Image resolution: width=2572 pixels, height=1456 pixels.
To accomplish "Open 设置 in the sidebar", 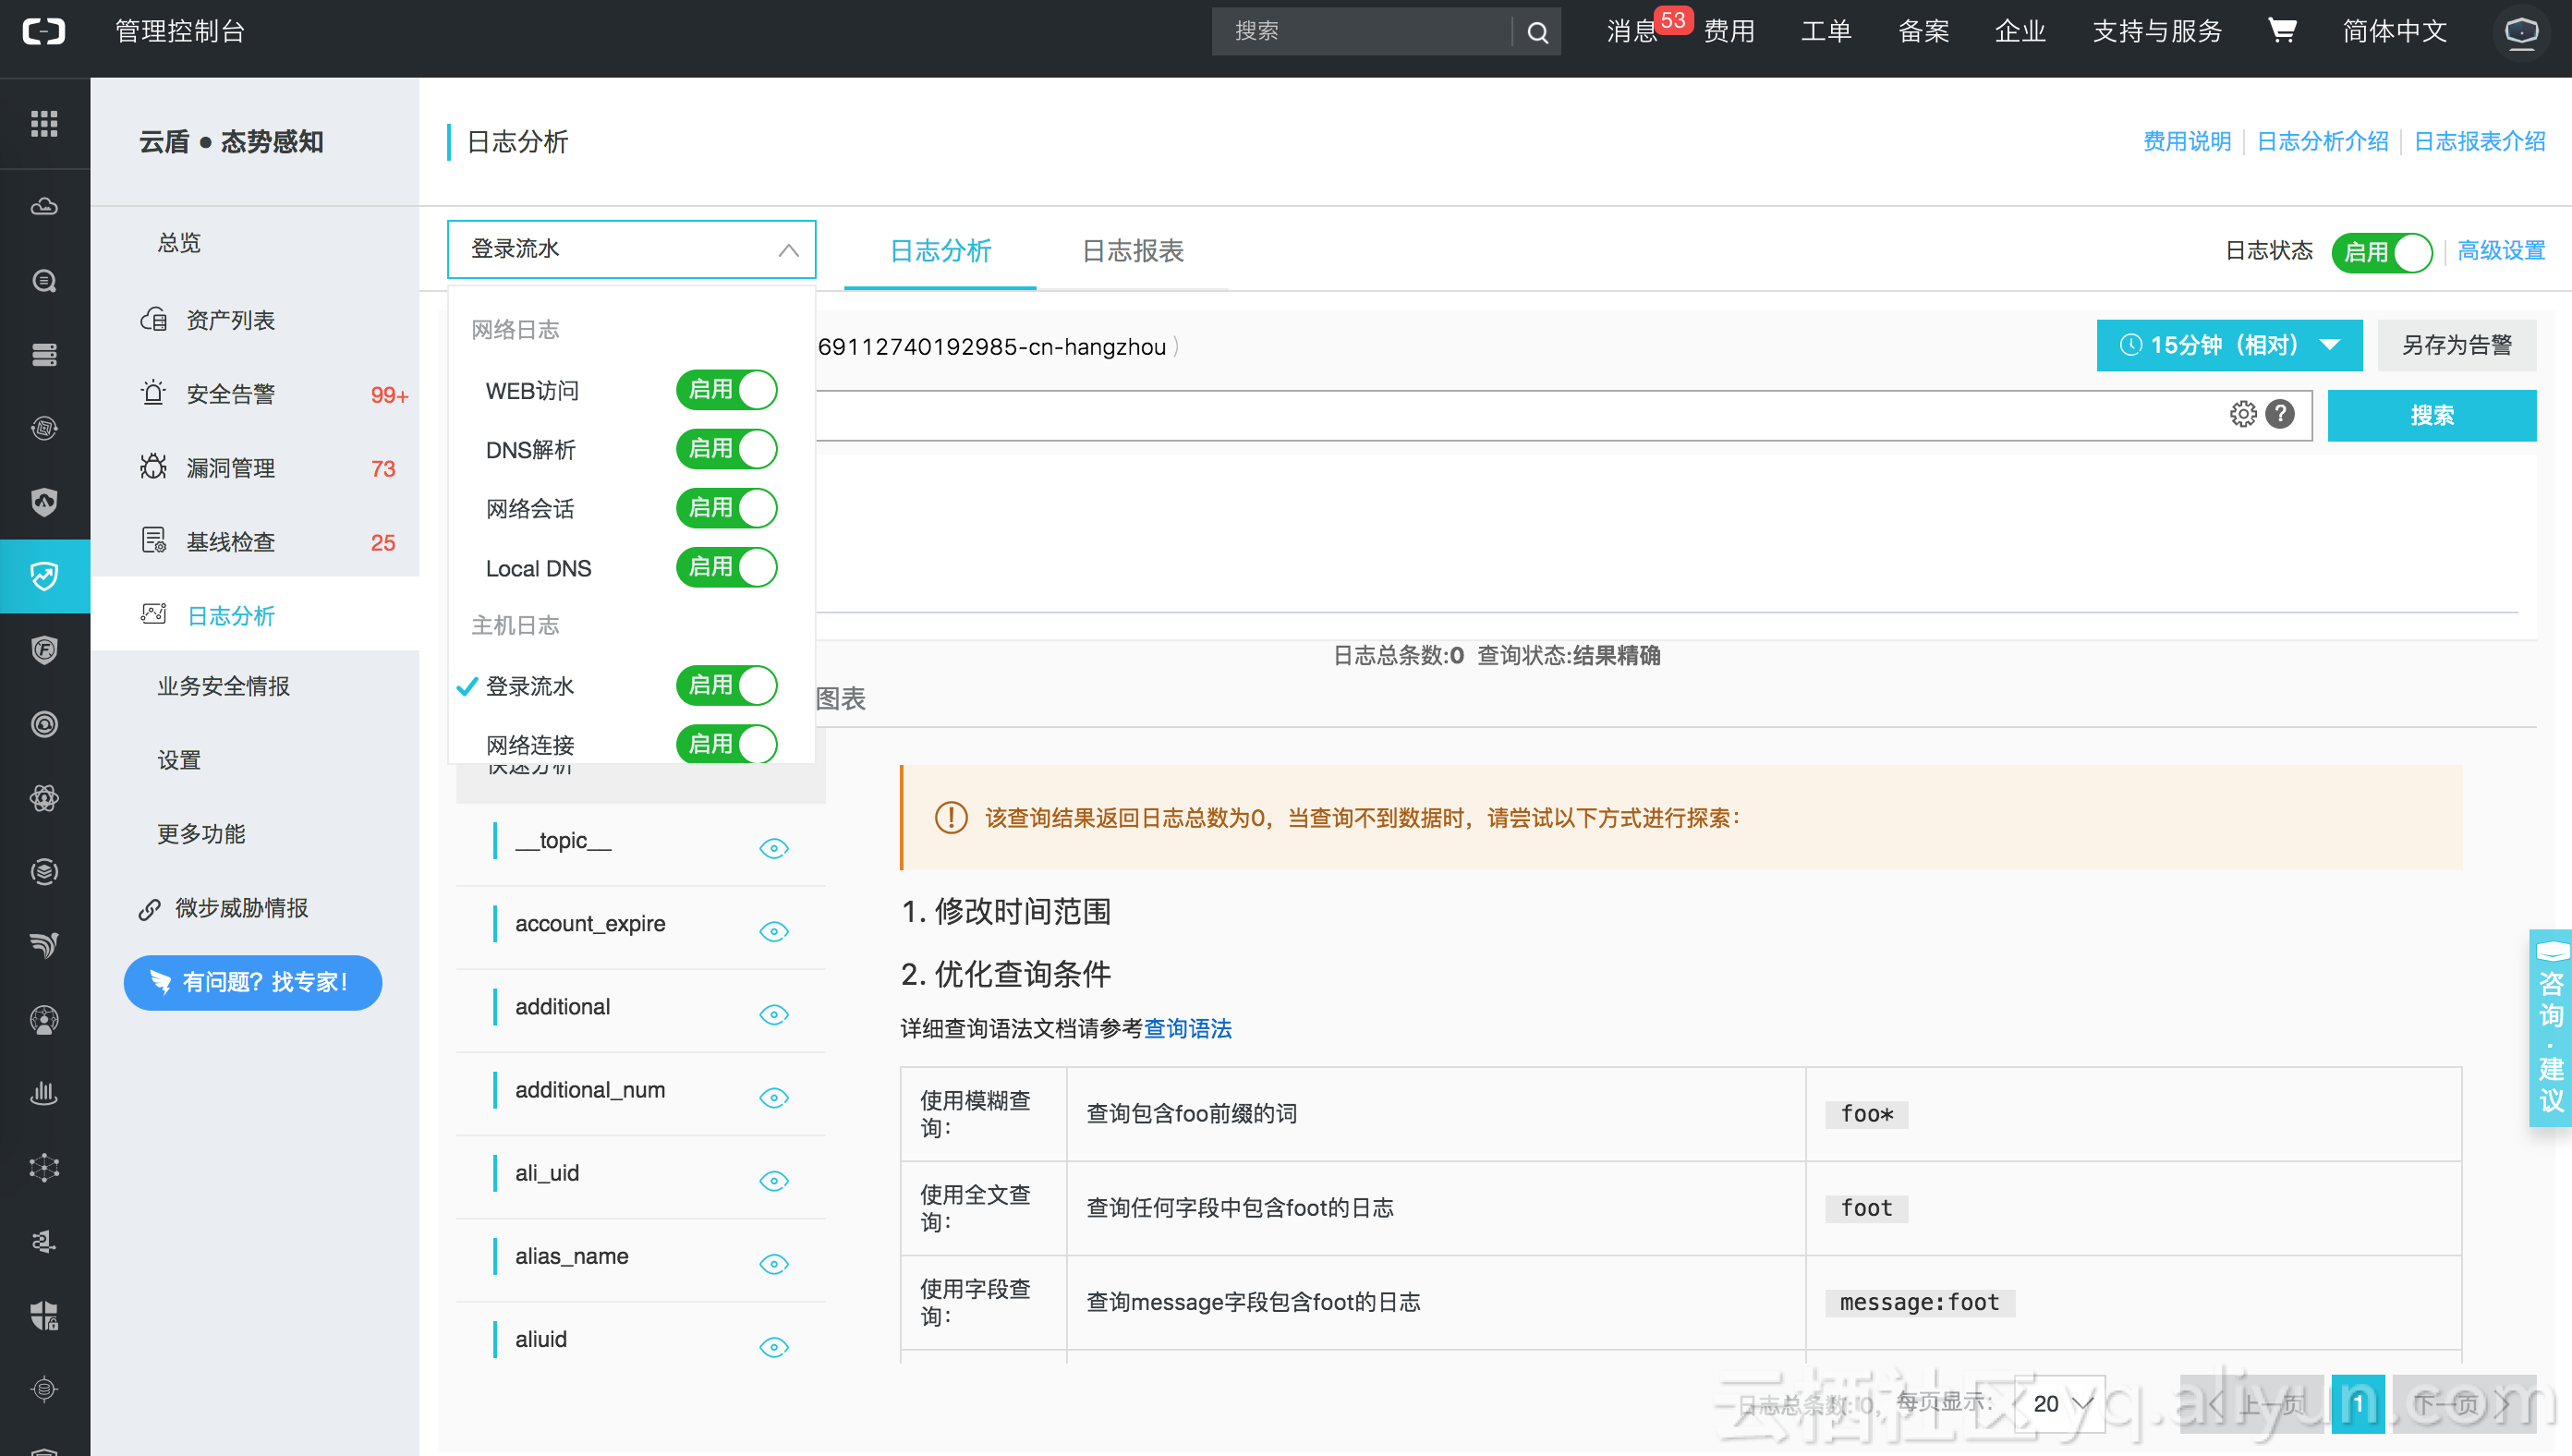I will 179,760.
